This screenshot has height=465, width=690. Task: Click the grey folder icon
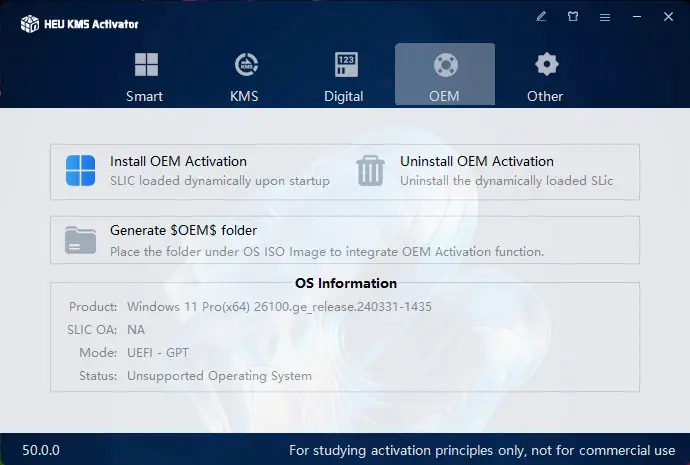pyautogui.click(x=81, y=240)
